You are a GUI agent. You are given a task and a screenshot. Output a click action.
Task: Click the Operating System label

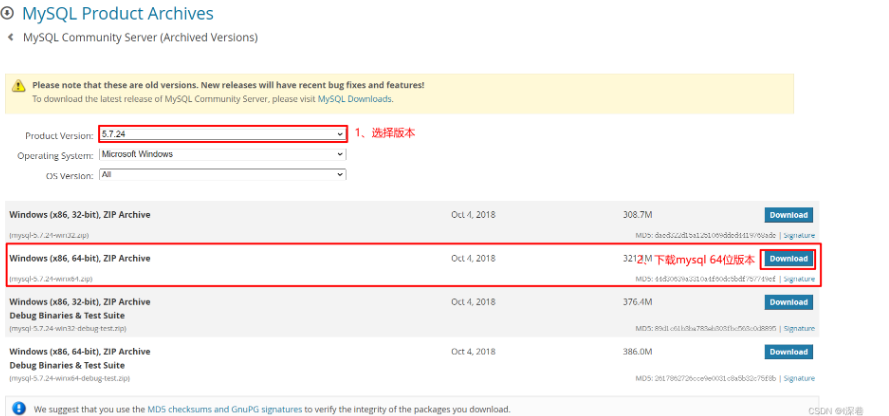point(55,156)
